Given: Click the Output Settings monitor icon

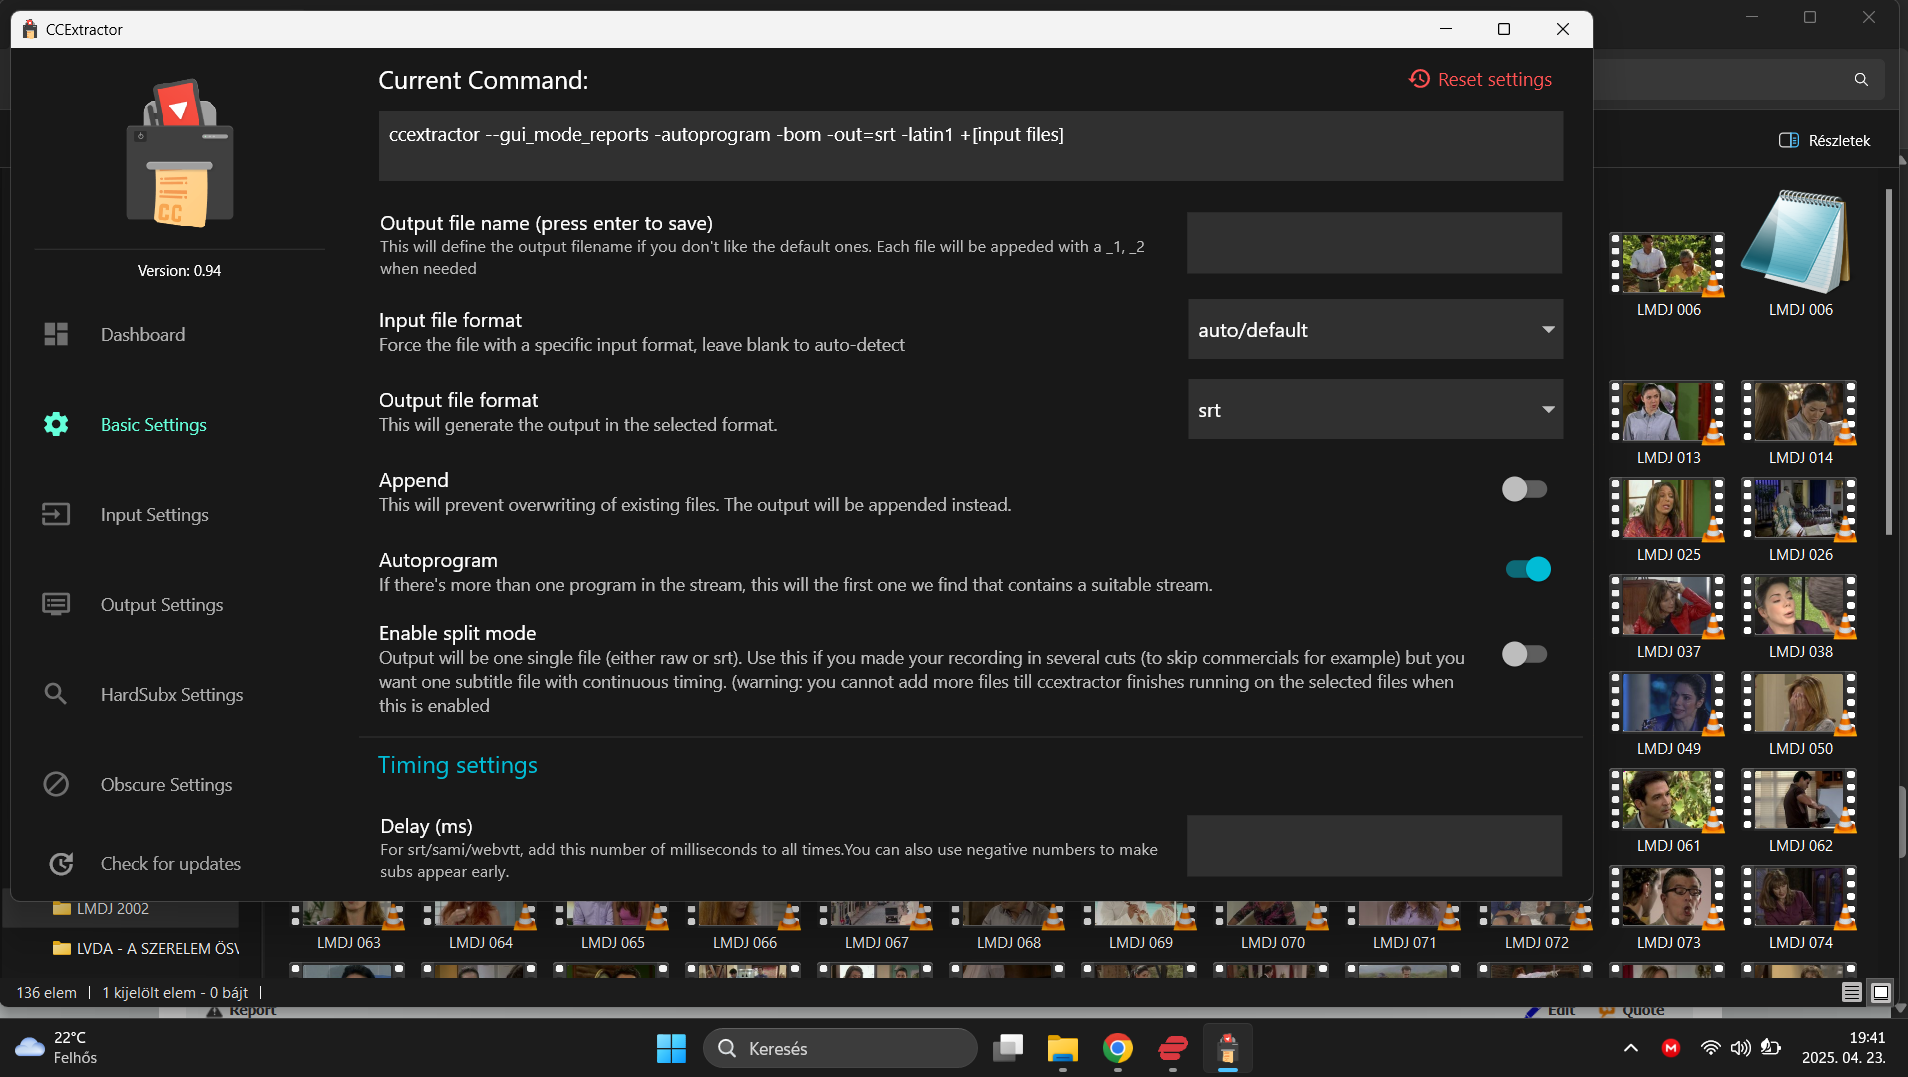Looking at the screenshot, I should tap(56, 604).
